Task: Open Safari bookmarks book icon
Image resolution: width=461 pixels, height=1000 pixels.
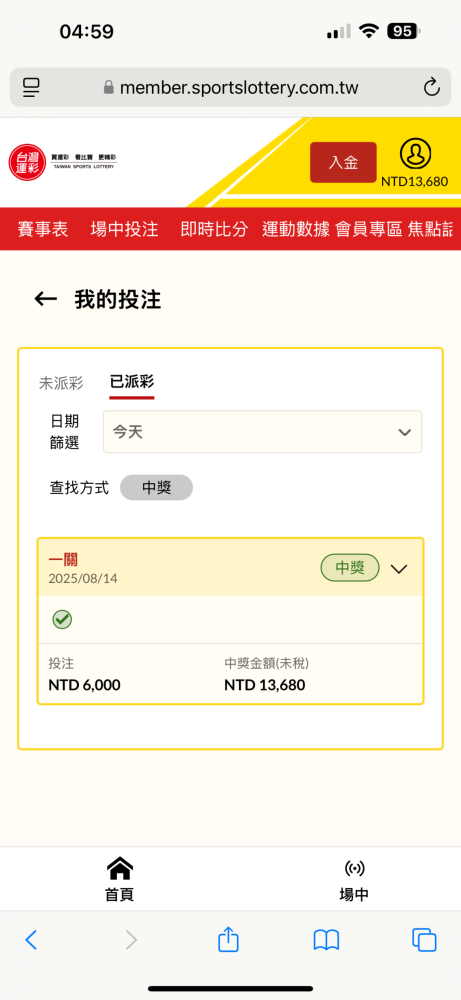Action: coord(326,940)
